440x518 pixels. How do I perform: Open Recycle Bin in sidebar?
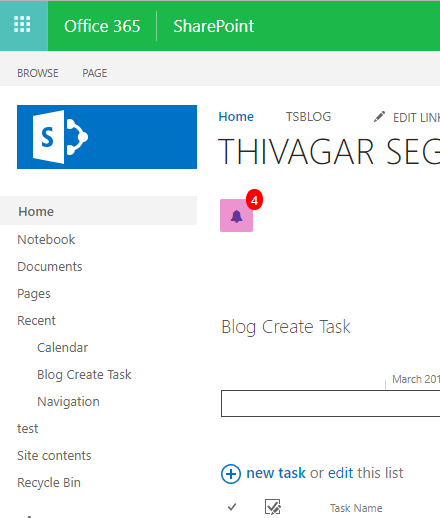point(49,483)
